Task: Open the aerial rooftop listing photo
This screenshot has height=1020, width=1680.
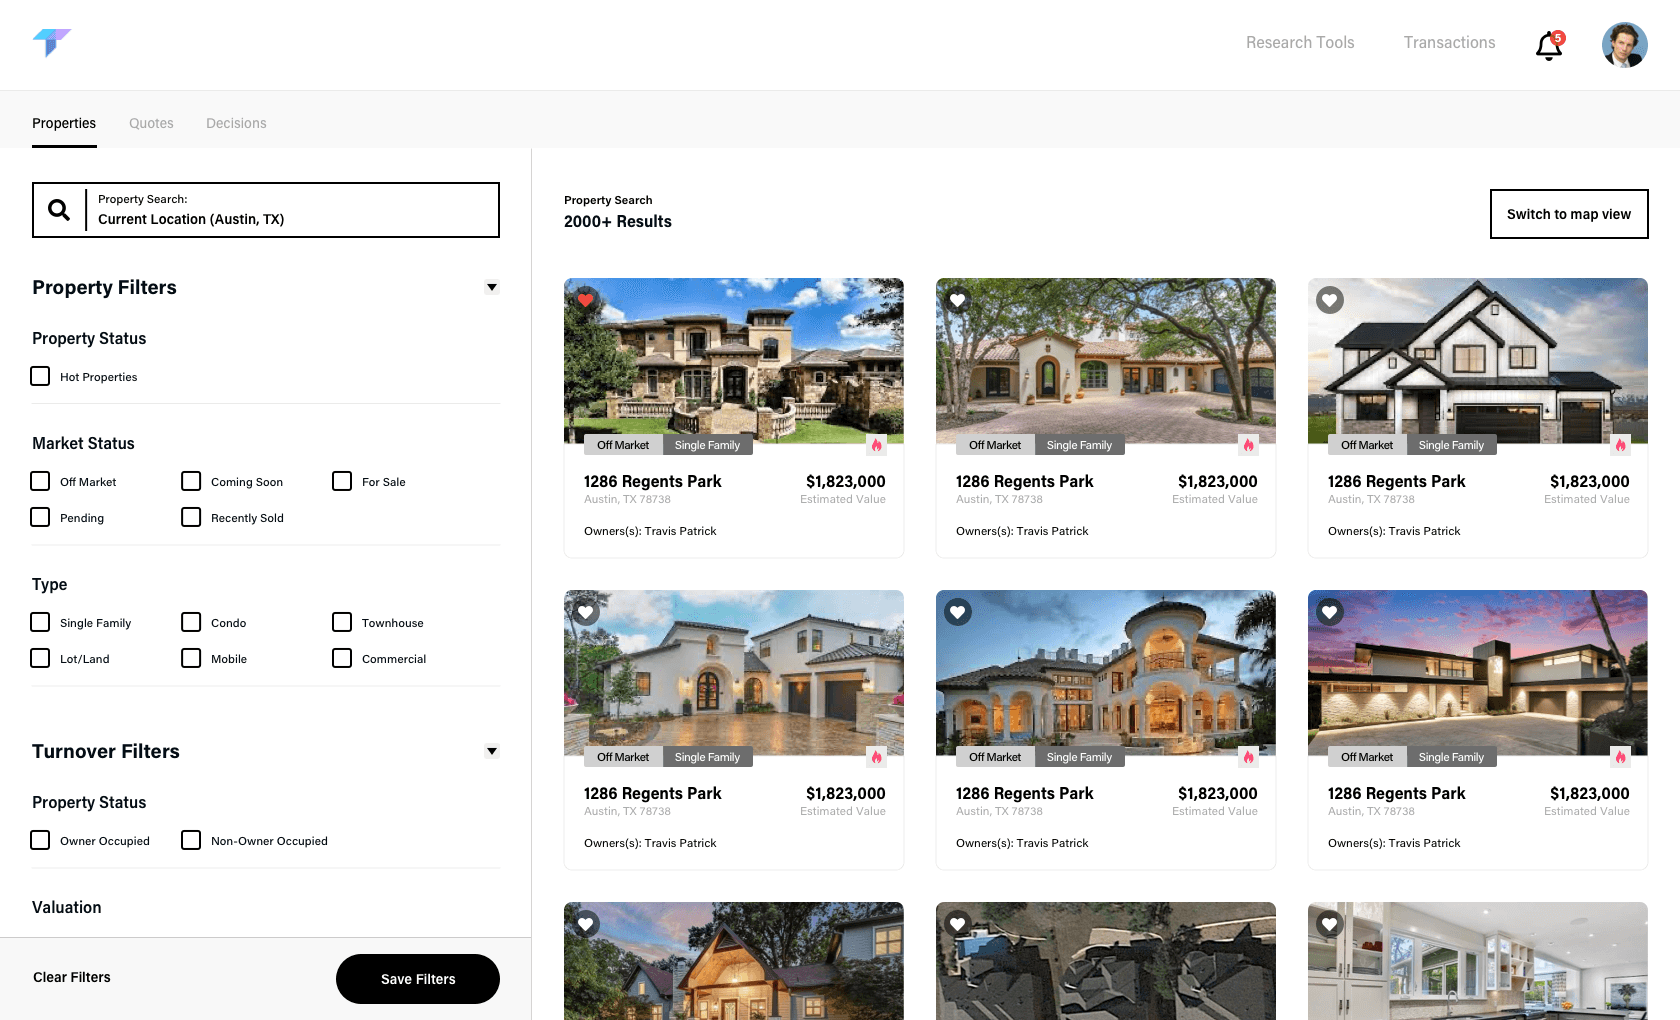Action: pos(1106,962)
